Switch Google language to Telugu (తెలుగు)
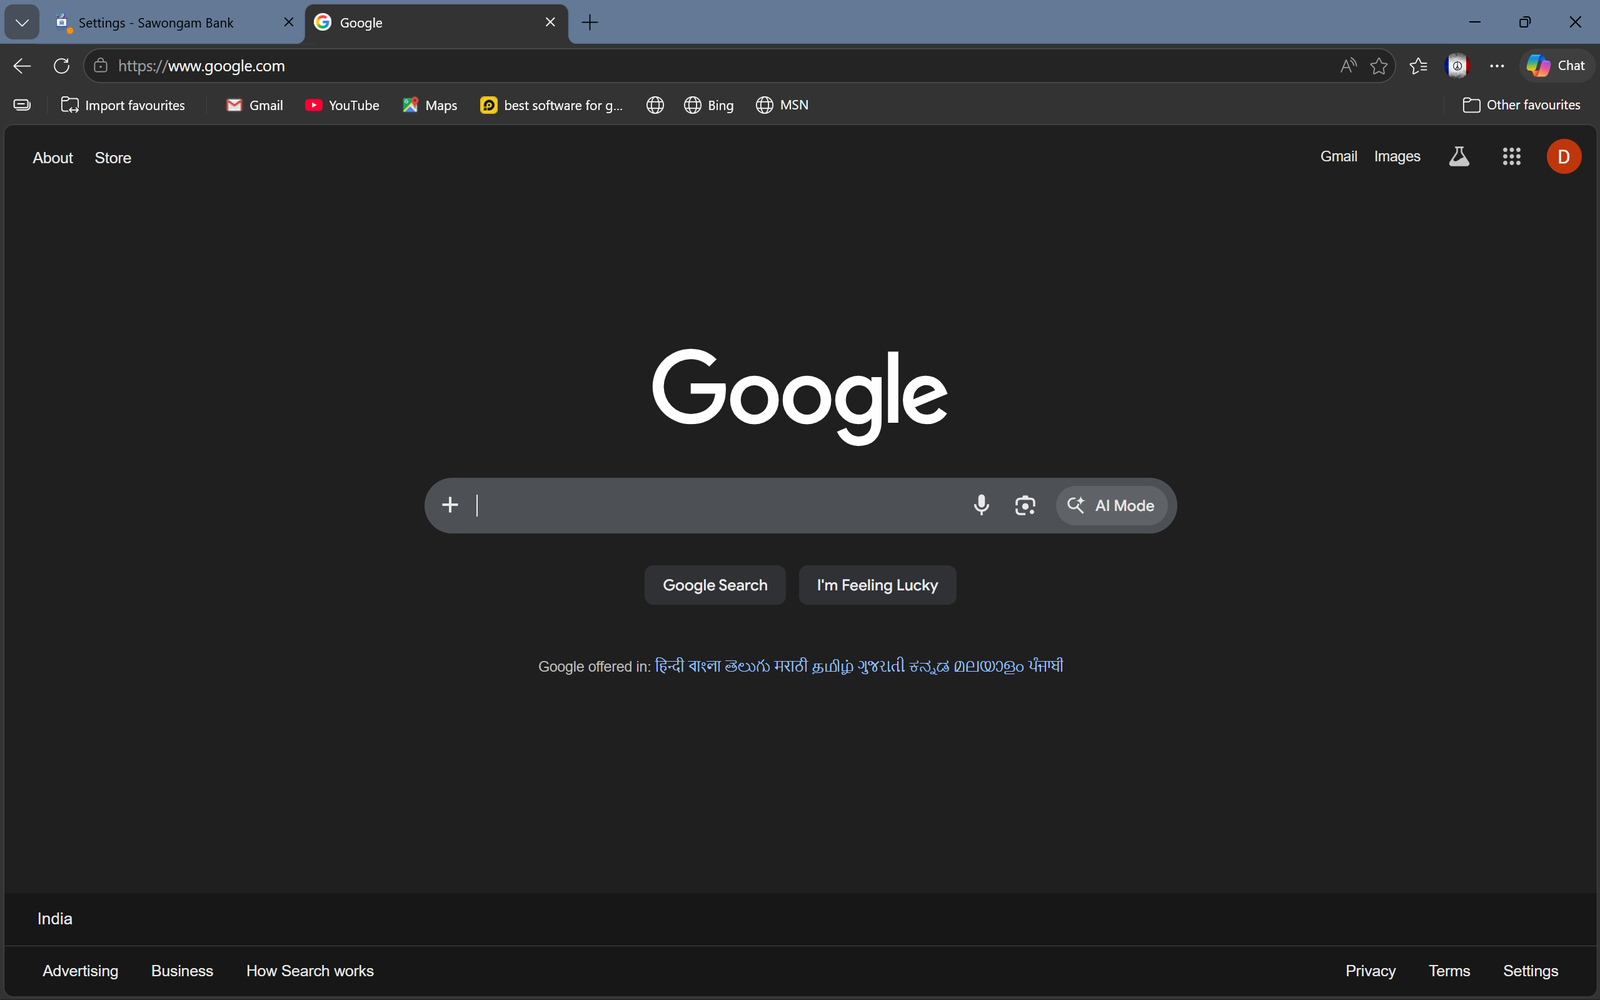Image resolution: width=1600 pixels, height=1000 pixels. tap(747, 666)
